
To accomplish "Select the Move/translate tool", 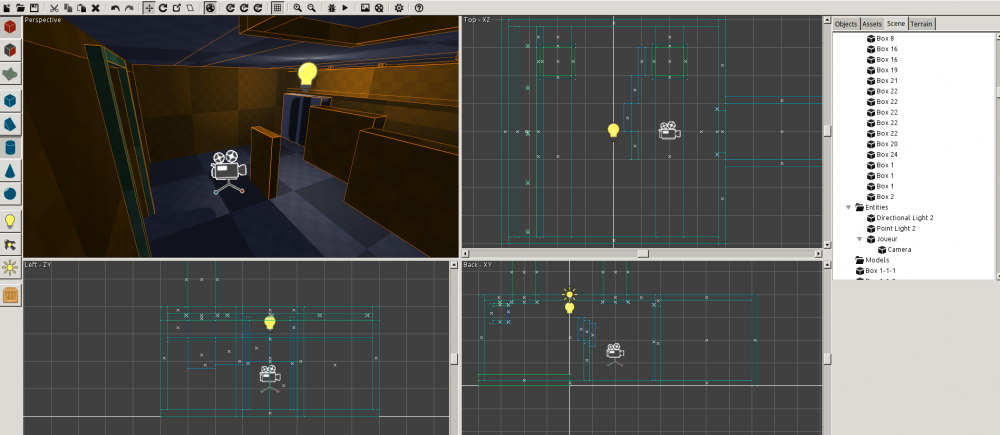I will 149,7.
